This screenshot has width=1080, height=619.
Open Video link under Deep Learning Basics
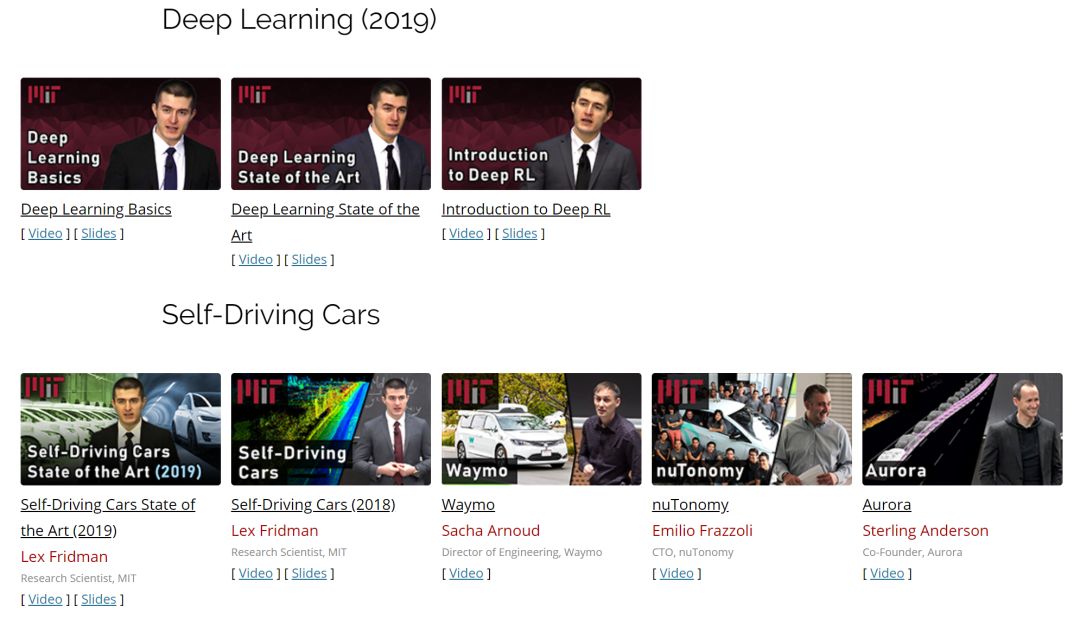[x=45, y=233]
